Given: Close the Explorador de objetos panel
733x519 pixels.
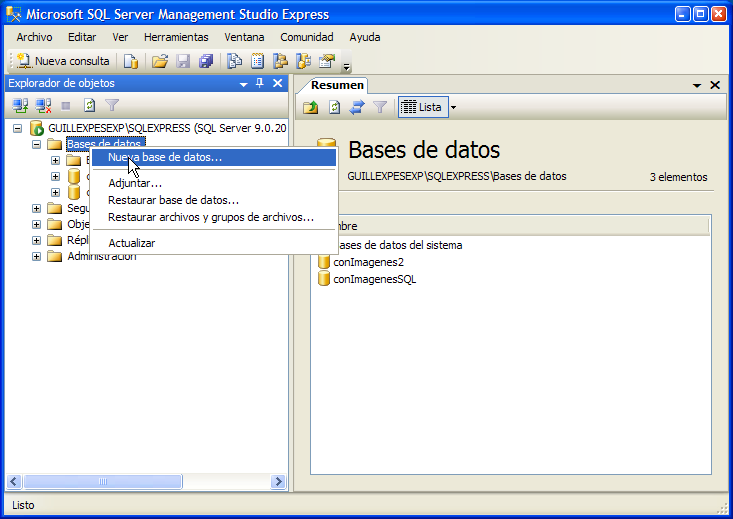Looking at the screenshot, I should point(278,83).
